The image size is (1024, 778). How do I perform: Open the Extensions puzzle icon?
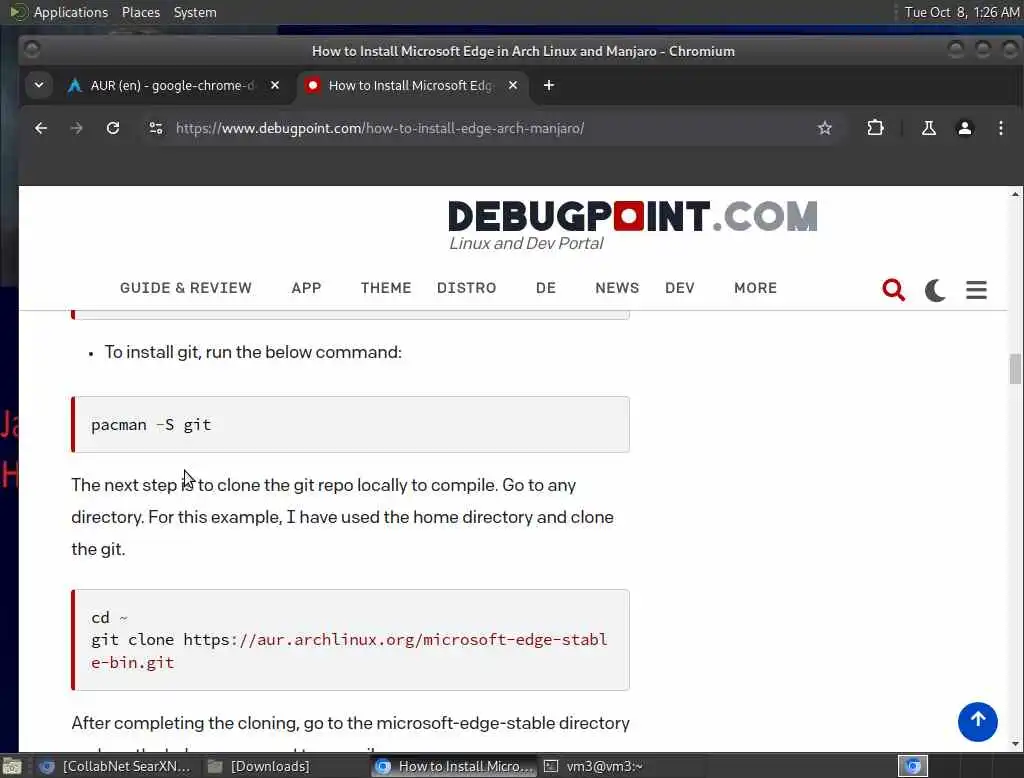[875, 128]
